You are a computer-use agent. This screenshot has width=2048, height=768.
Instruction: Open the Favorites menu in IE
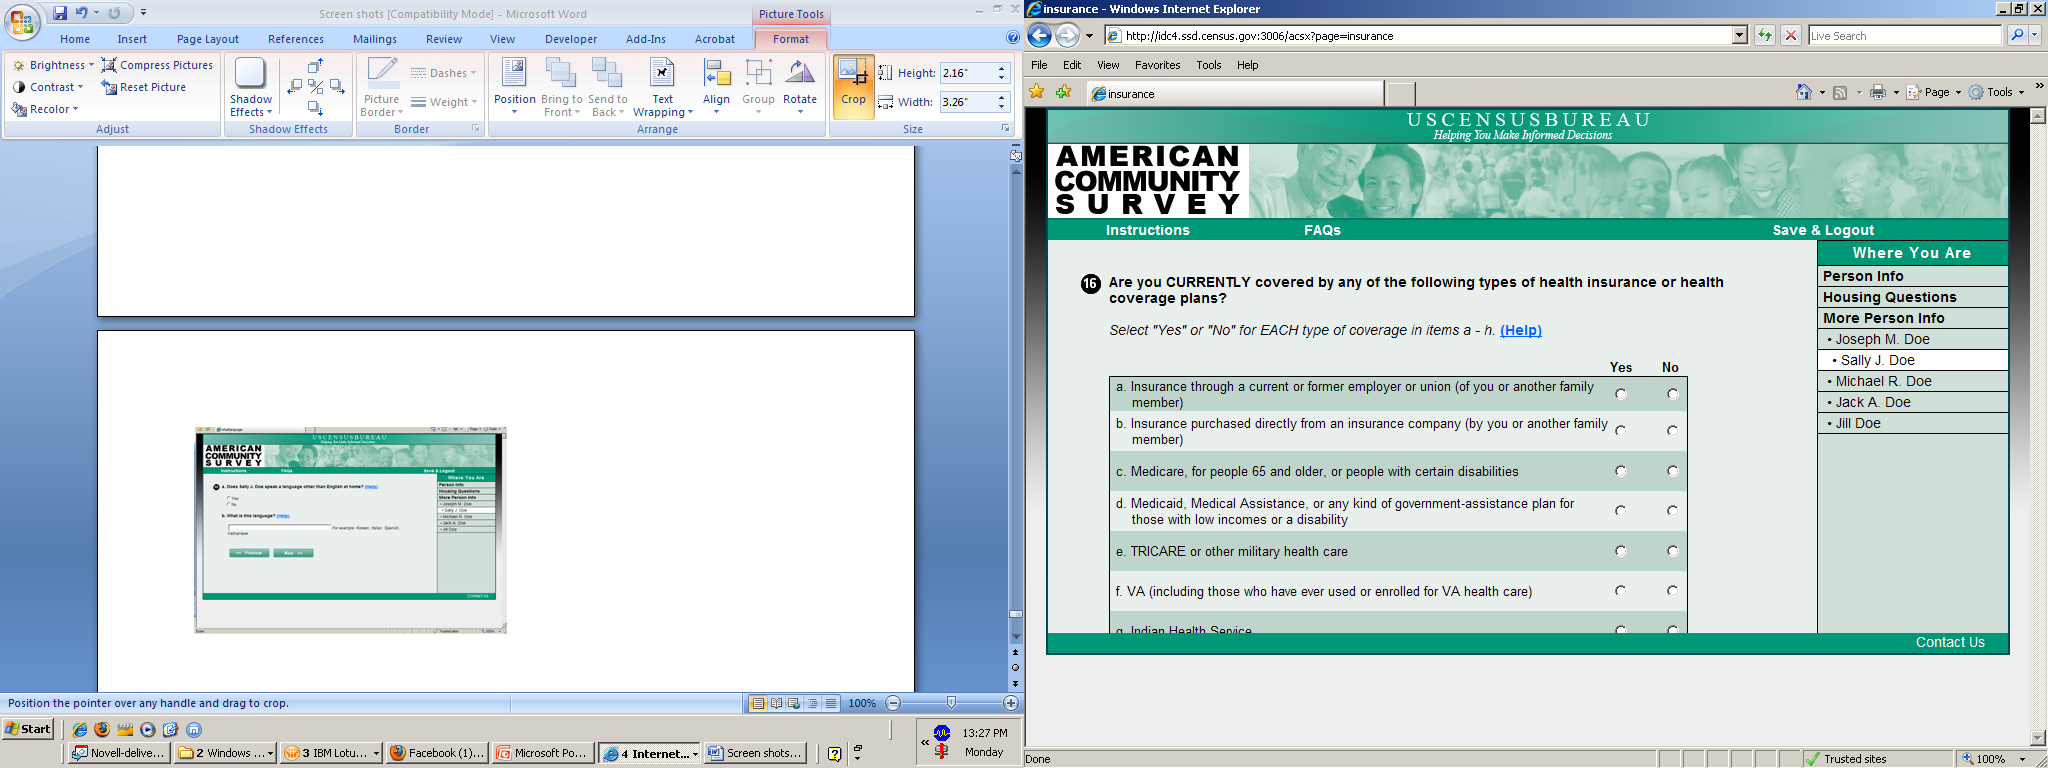tap(1157, 65)
